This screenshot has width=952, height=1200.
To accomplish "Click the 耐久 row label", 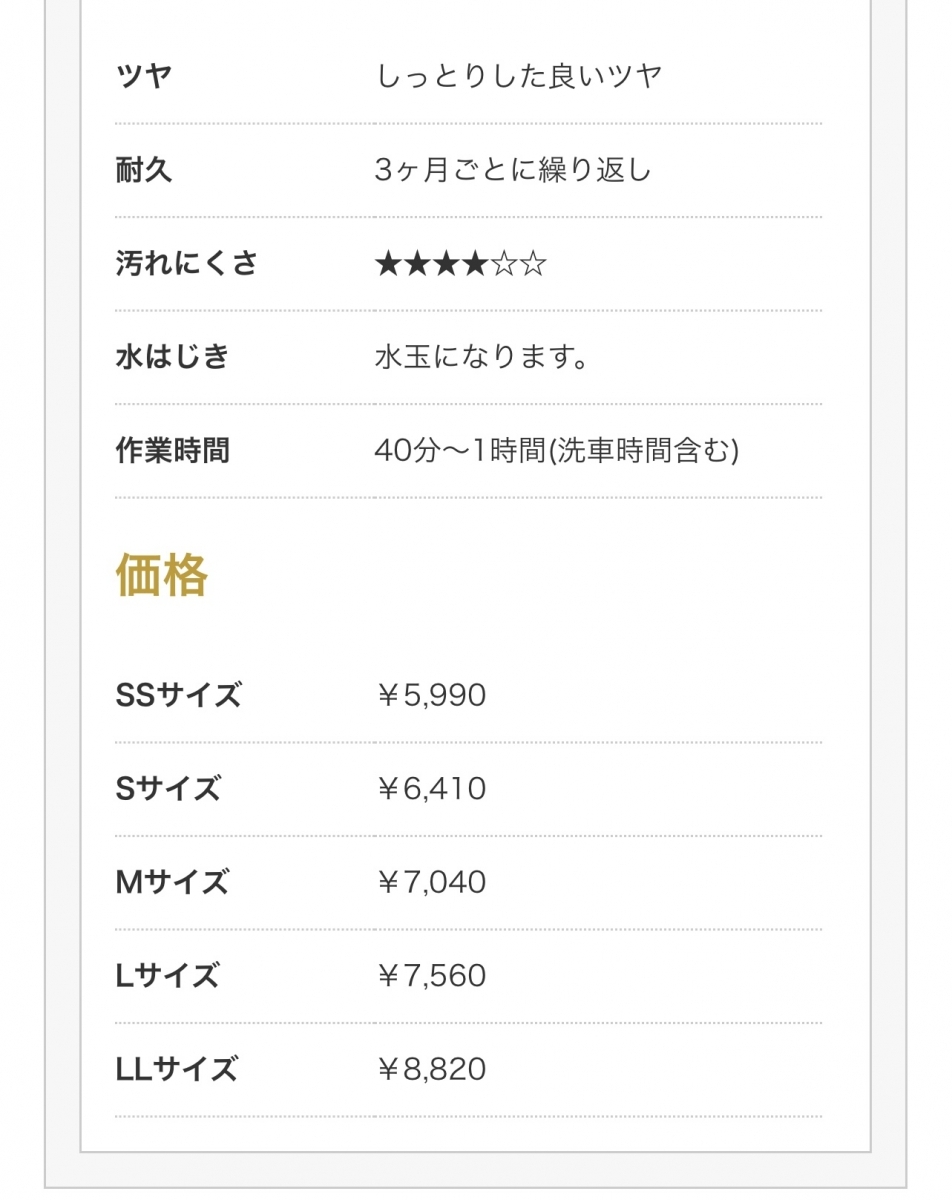I will [145, 170].
